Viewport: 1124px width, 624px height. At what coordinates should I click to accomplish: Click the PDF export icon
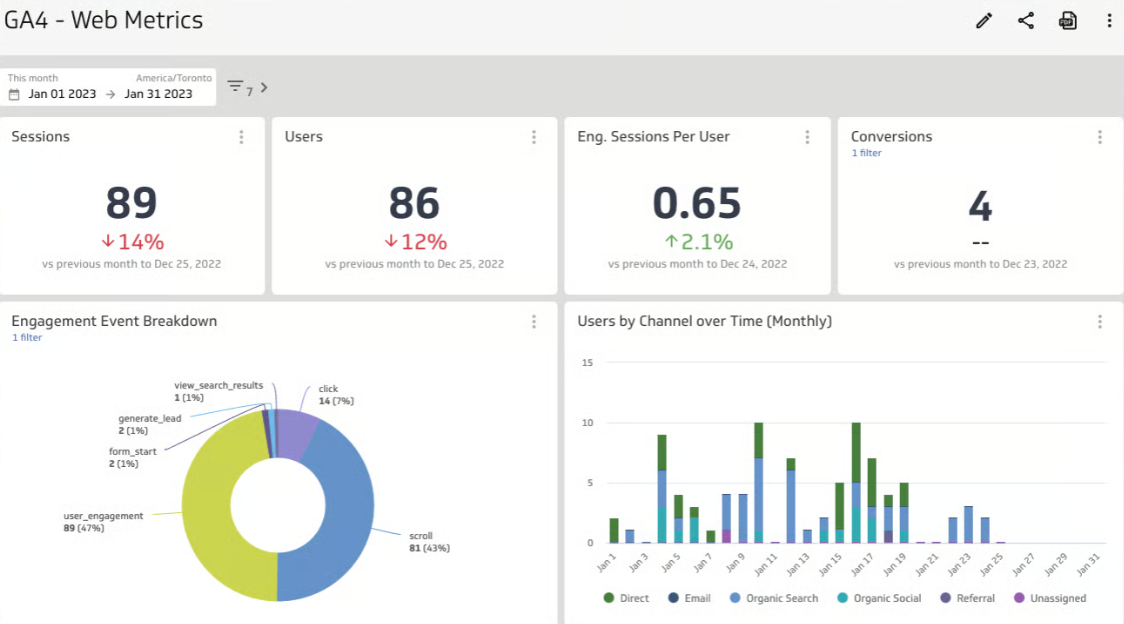(1068, 20)
